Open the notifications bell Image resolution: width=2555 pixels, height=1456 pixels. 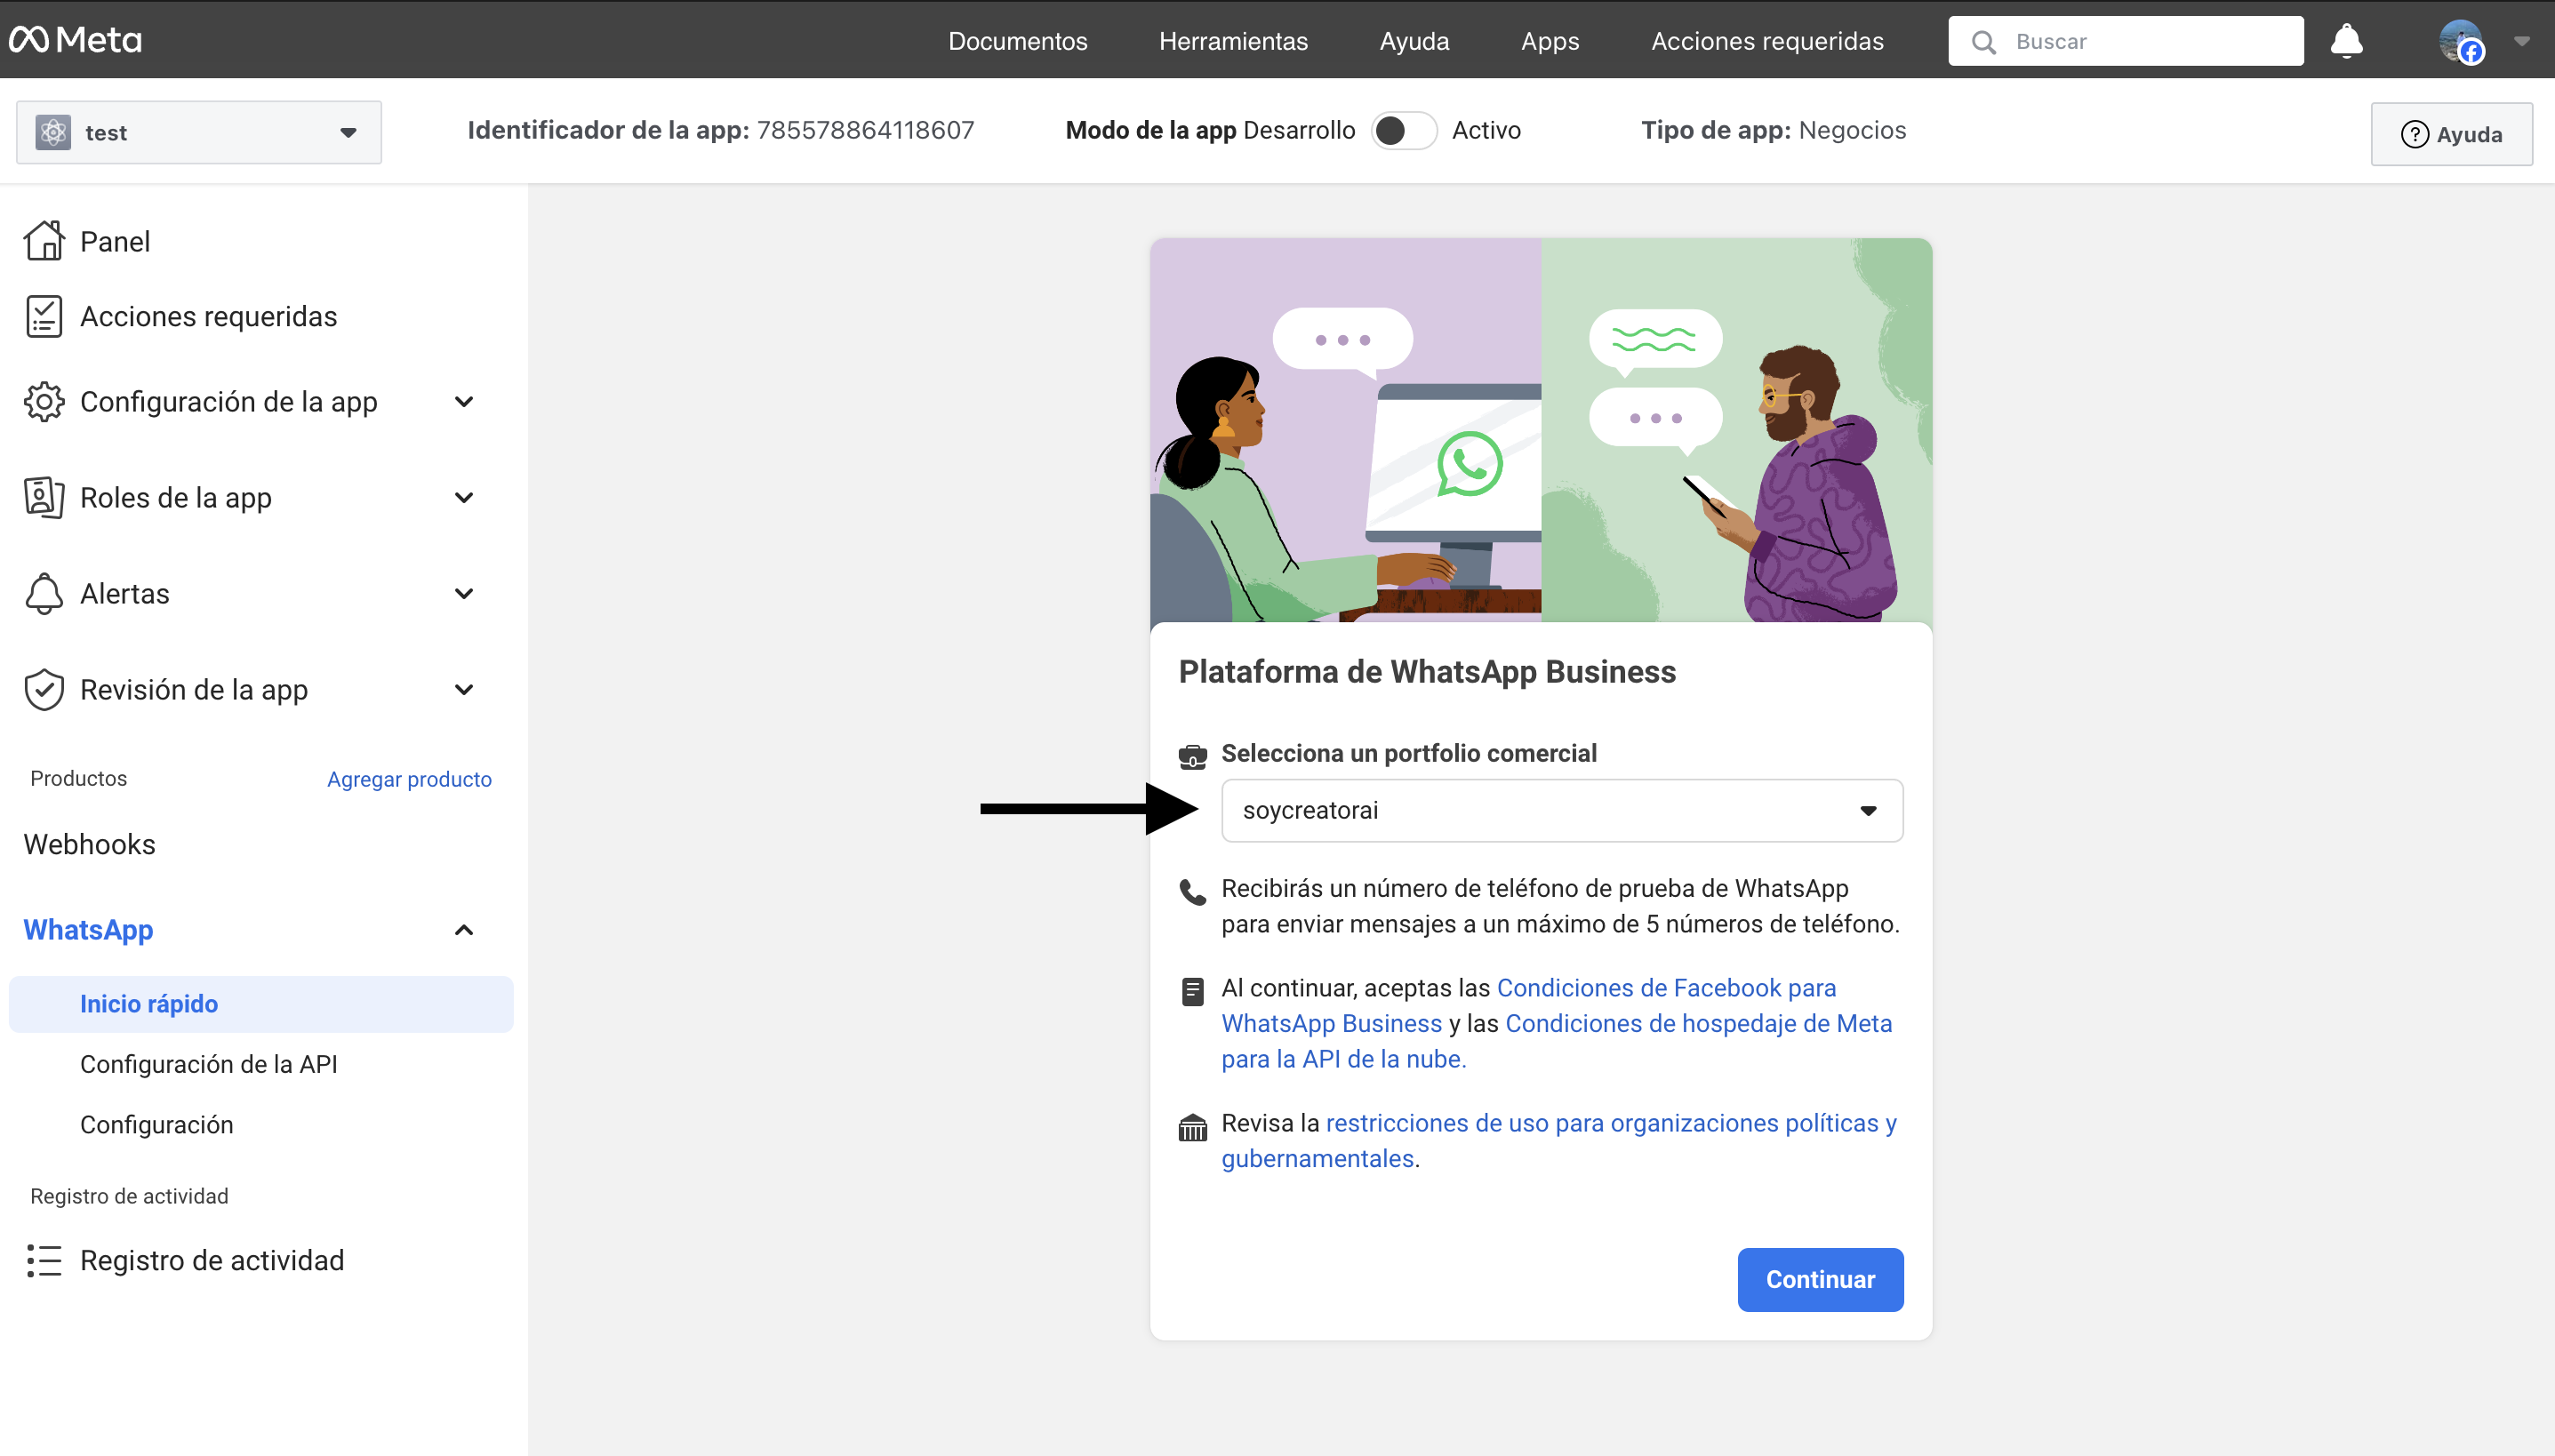[2345, 41]
